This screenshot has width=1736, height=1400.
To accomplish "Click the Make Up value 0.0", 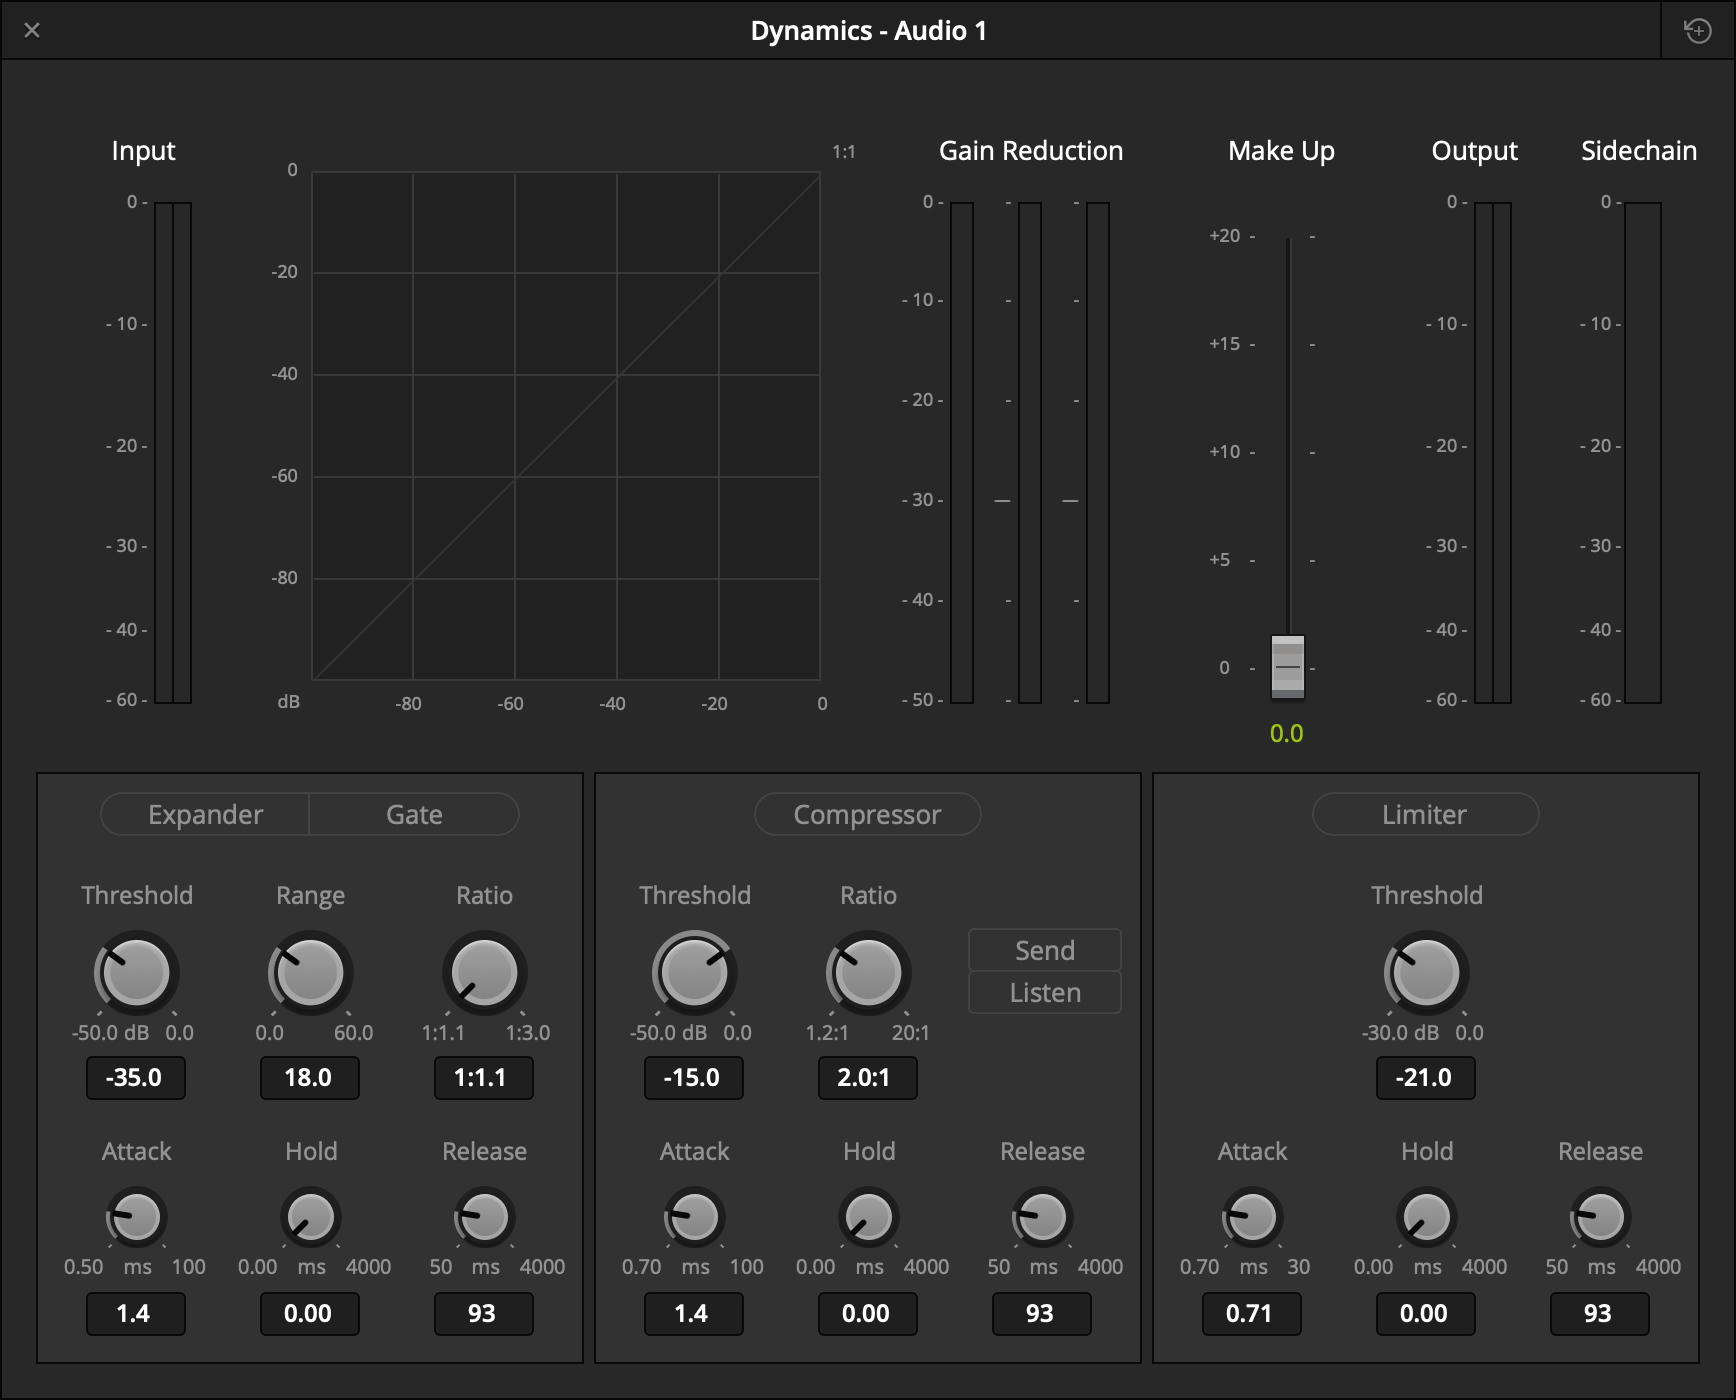I will coord(1287,733).
